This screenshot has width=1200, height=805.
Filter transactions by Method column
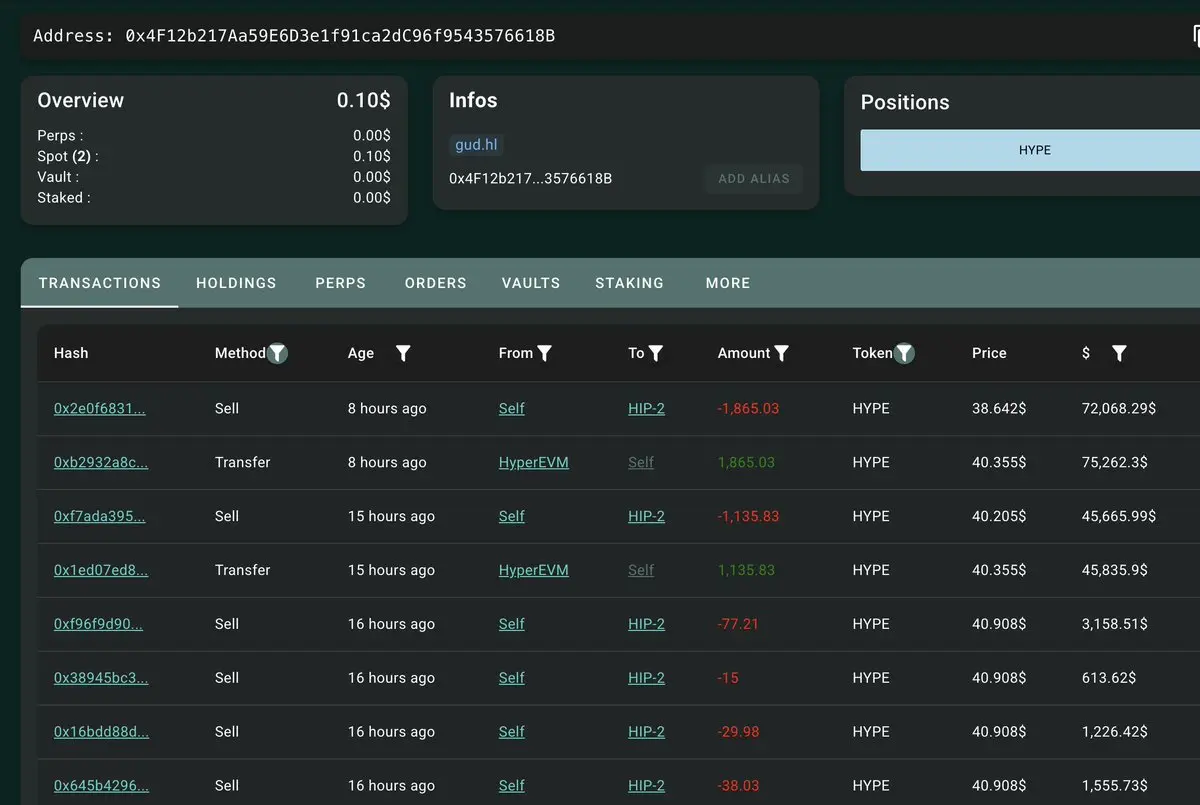(278, 353)
